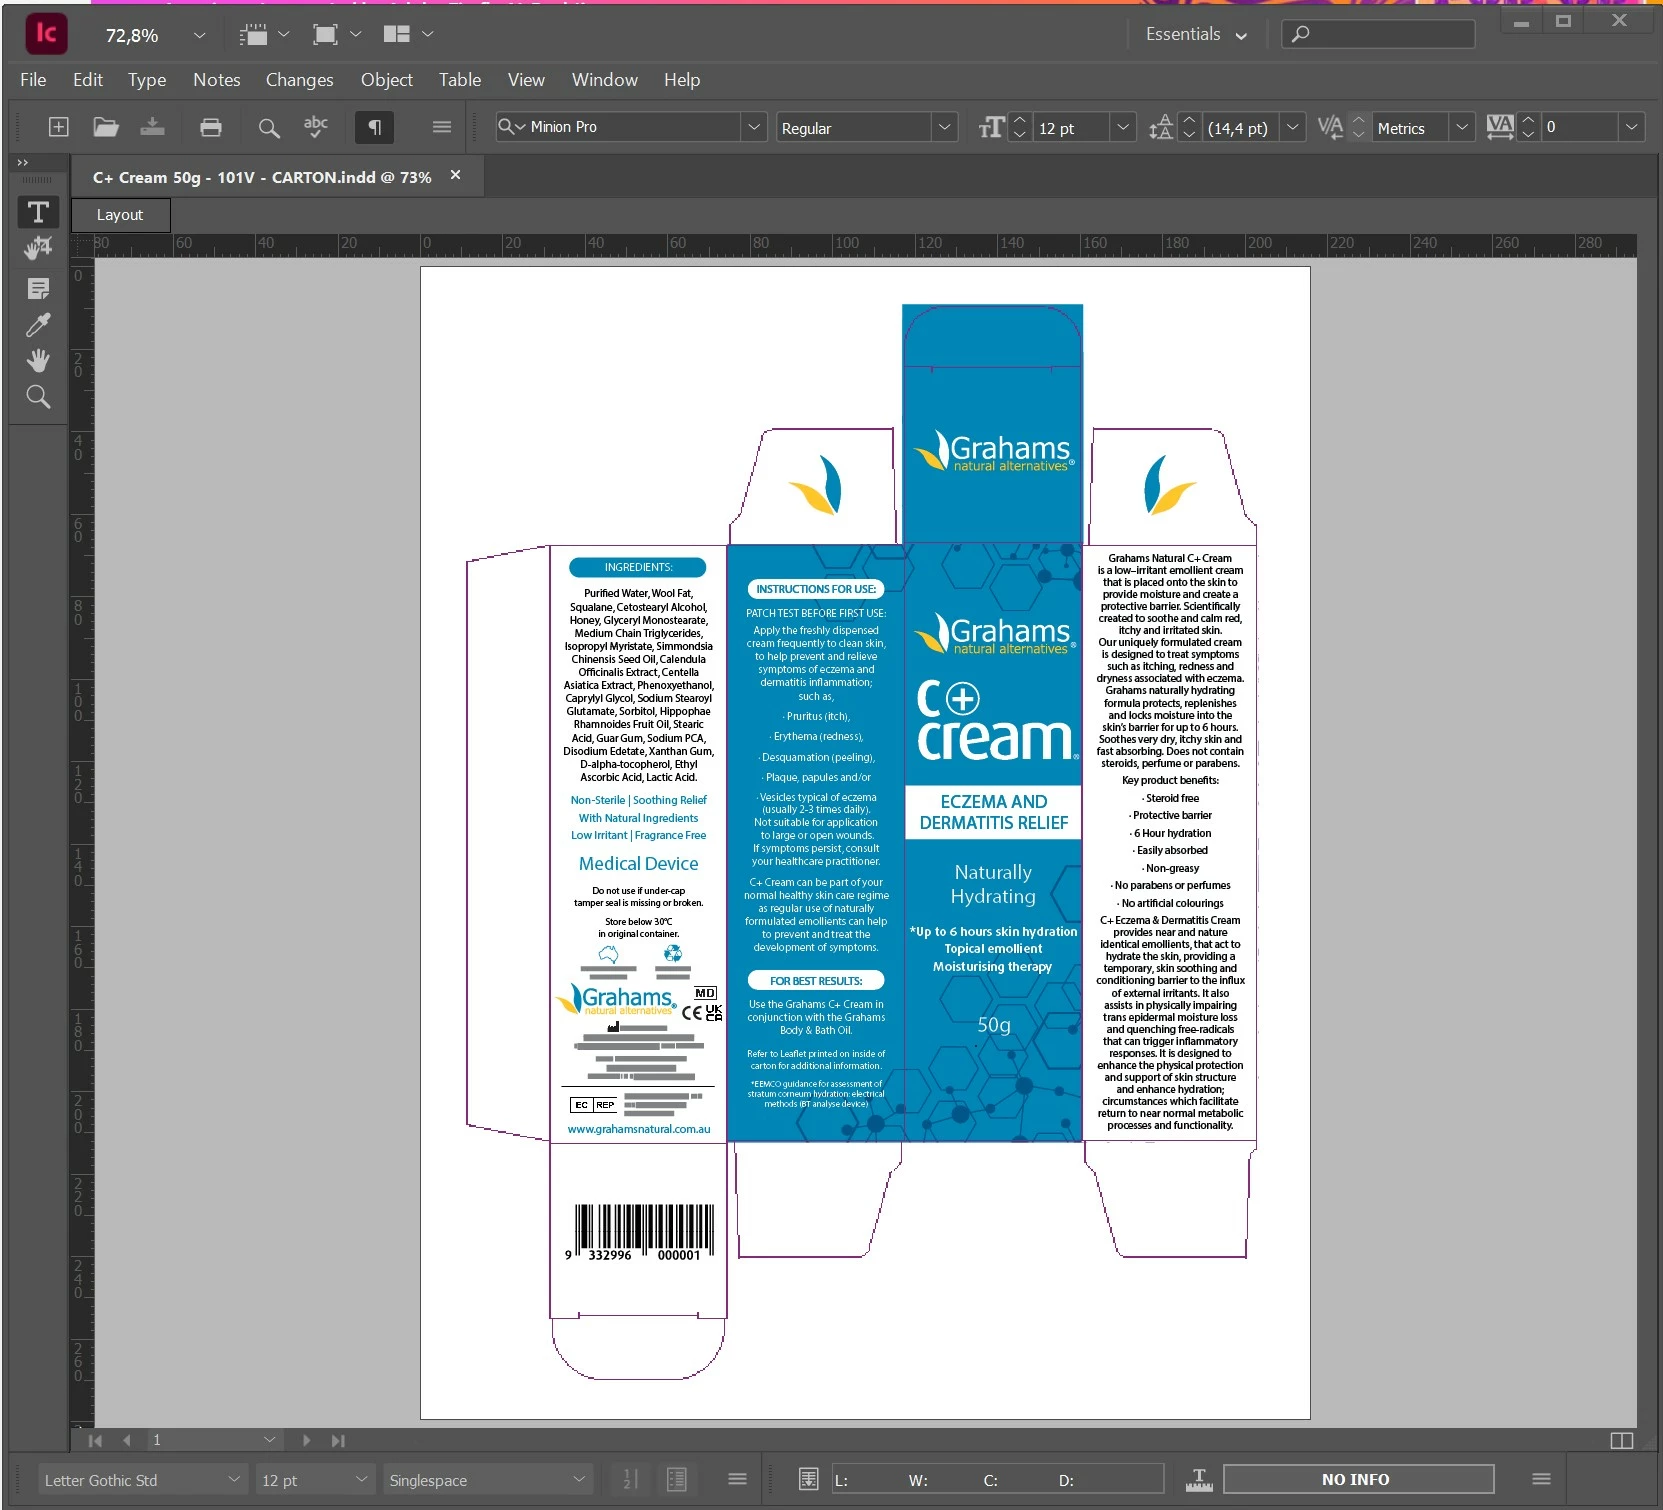This screenshot has height=1510, width=1663.
Task: Go to first page
Action: (95, 1441)
